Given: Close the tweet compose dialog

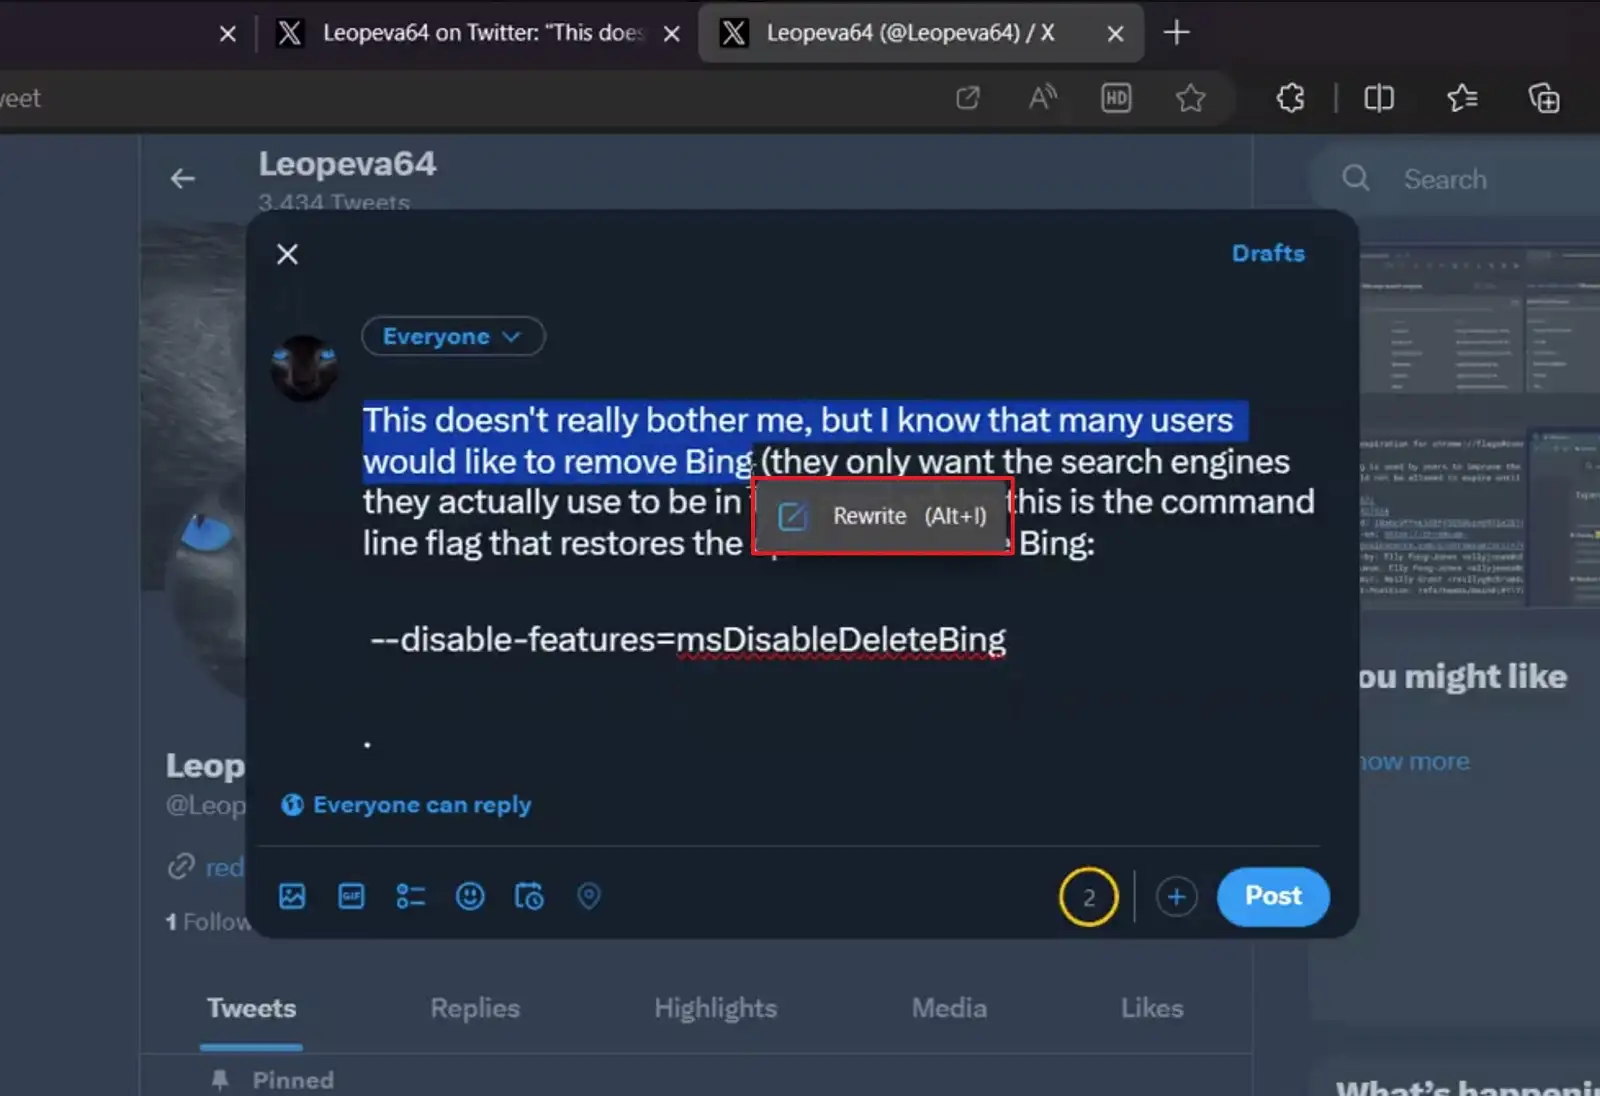Looking at the screenshot, I should point(287,254).
